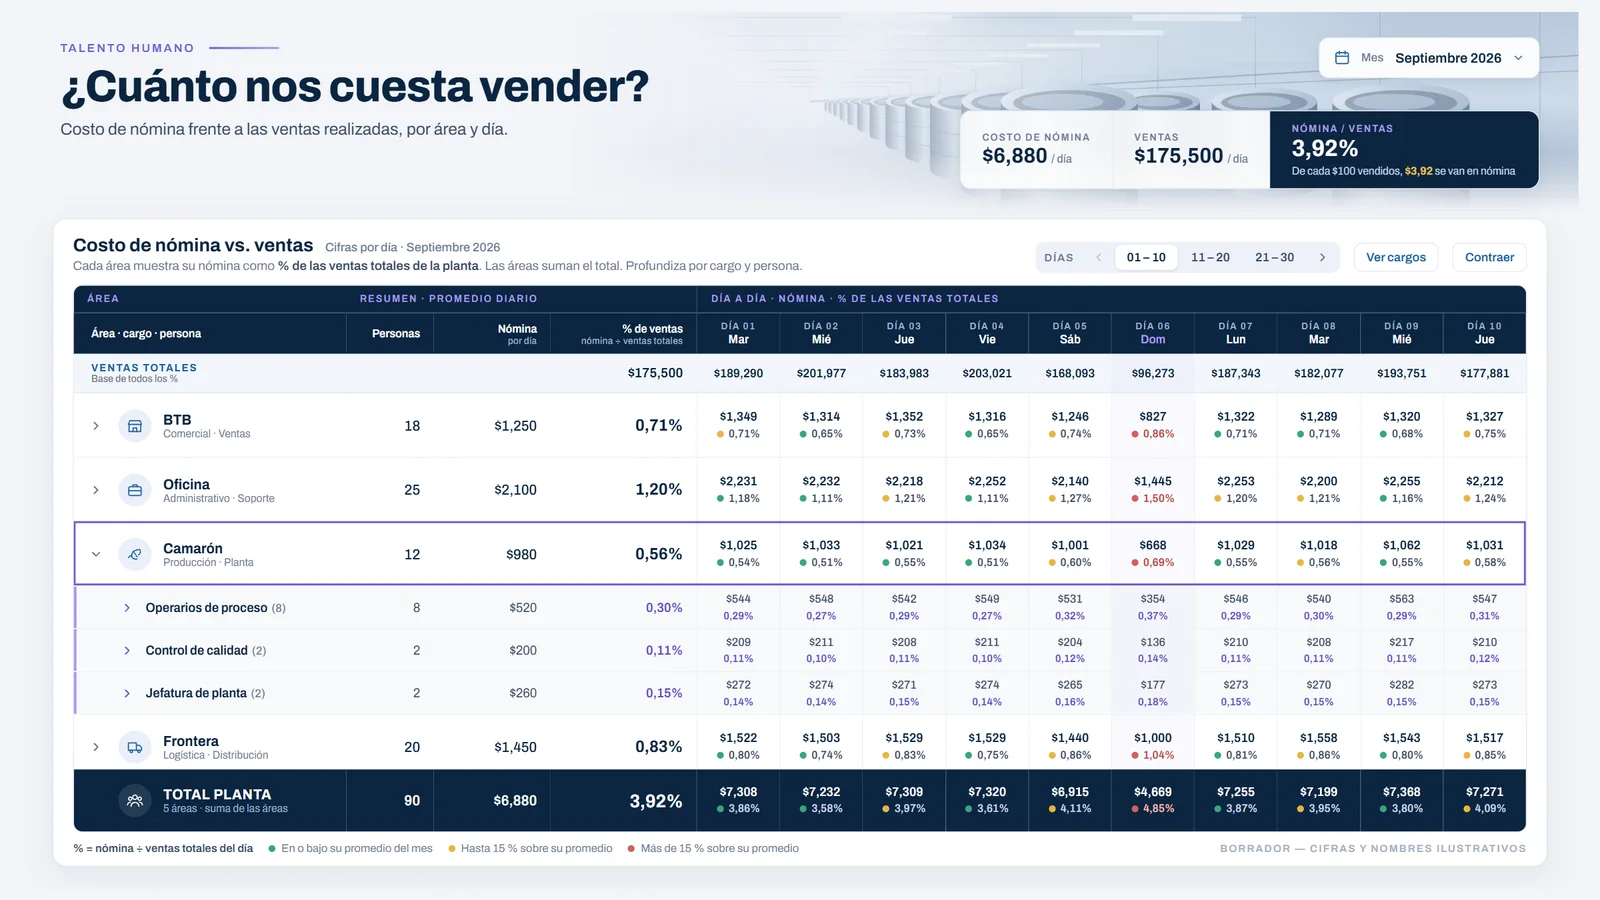Expand the Oficina area row
The height and width of the screenshot is (900, 1600).
96,490
